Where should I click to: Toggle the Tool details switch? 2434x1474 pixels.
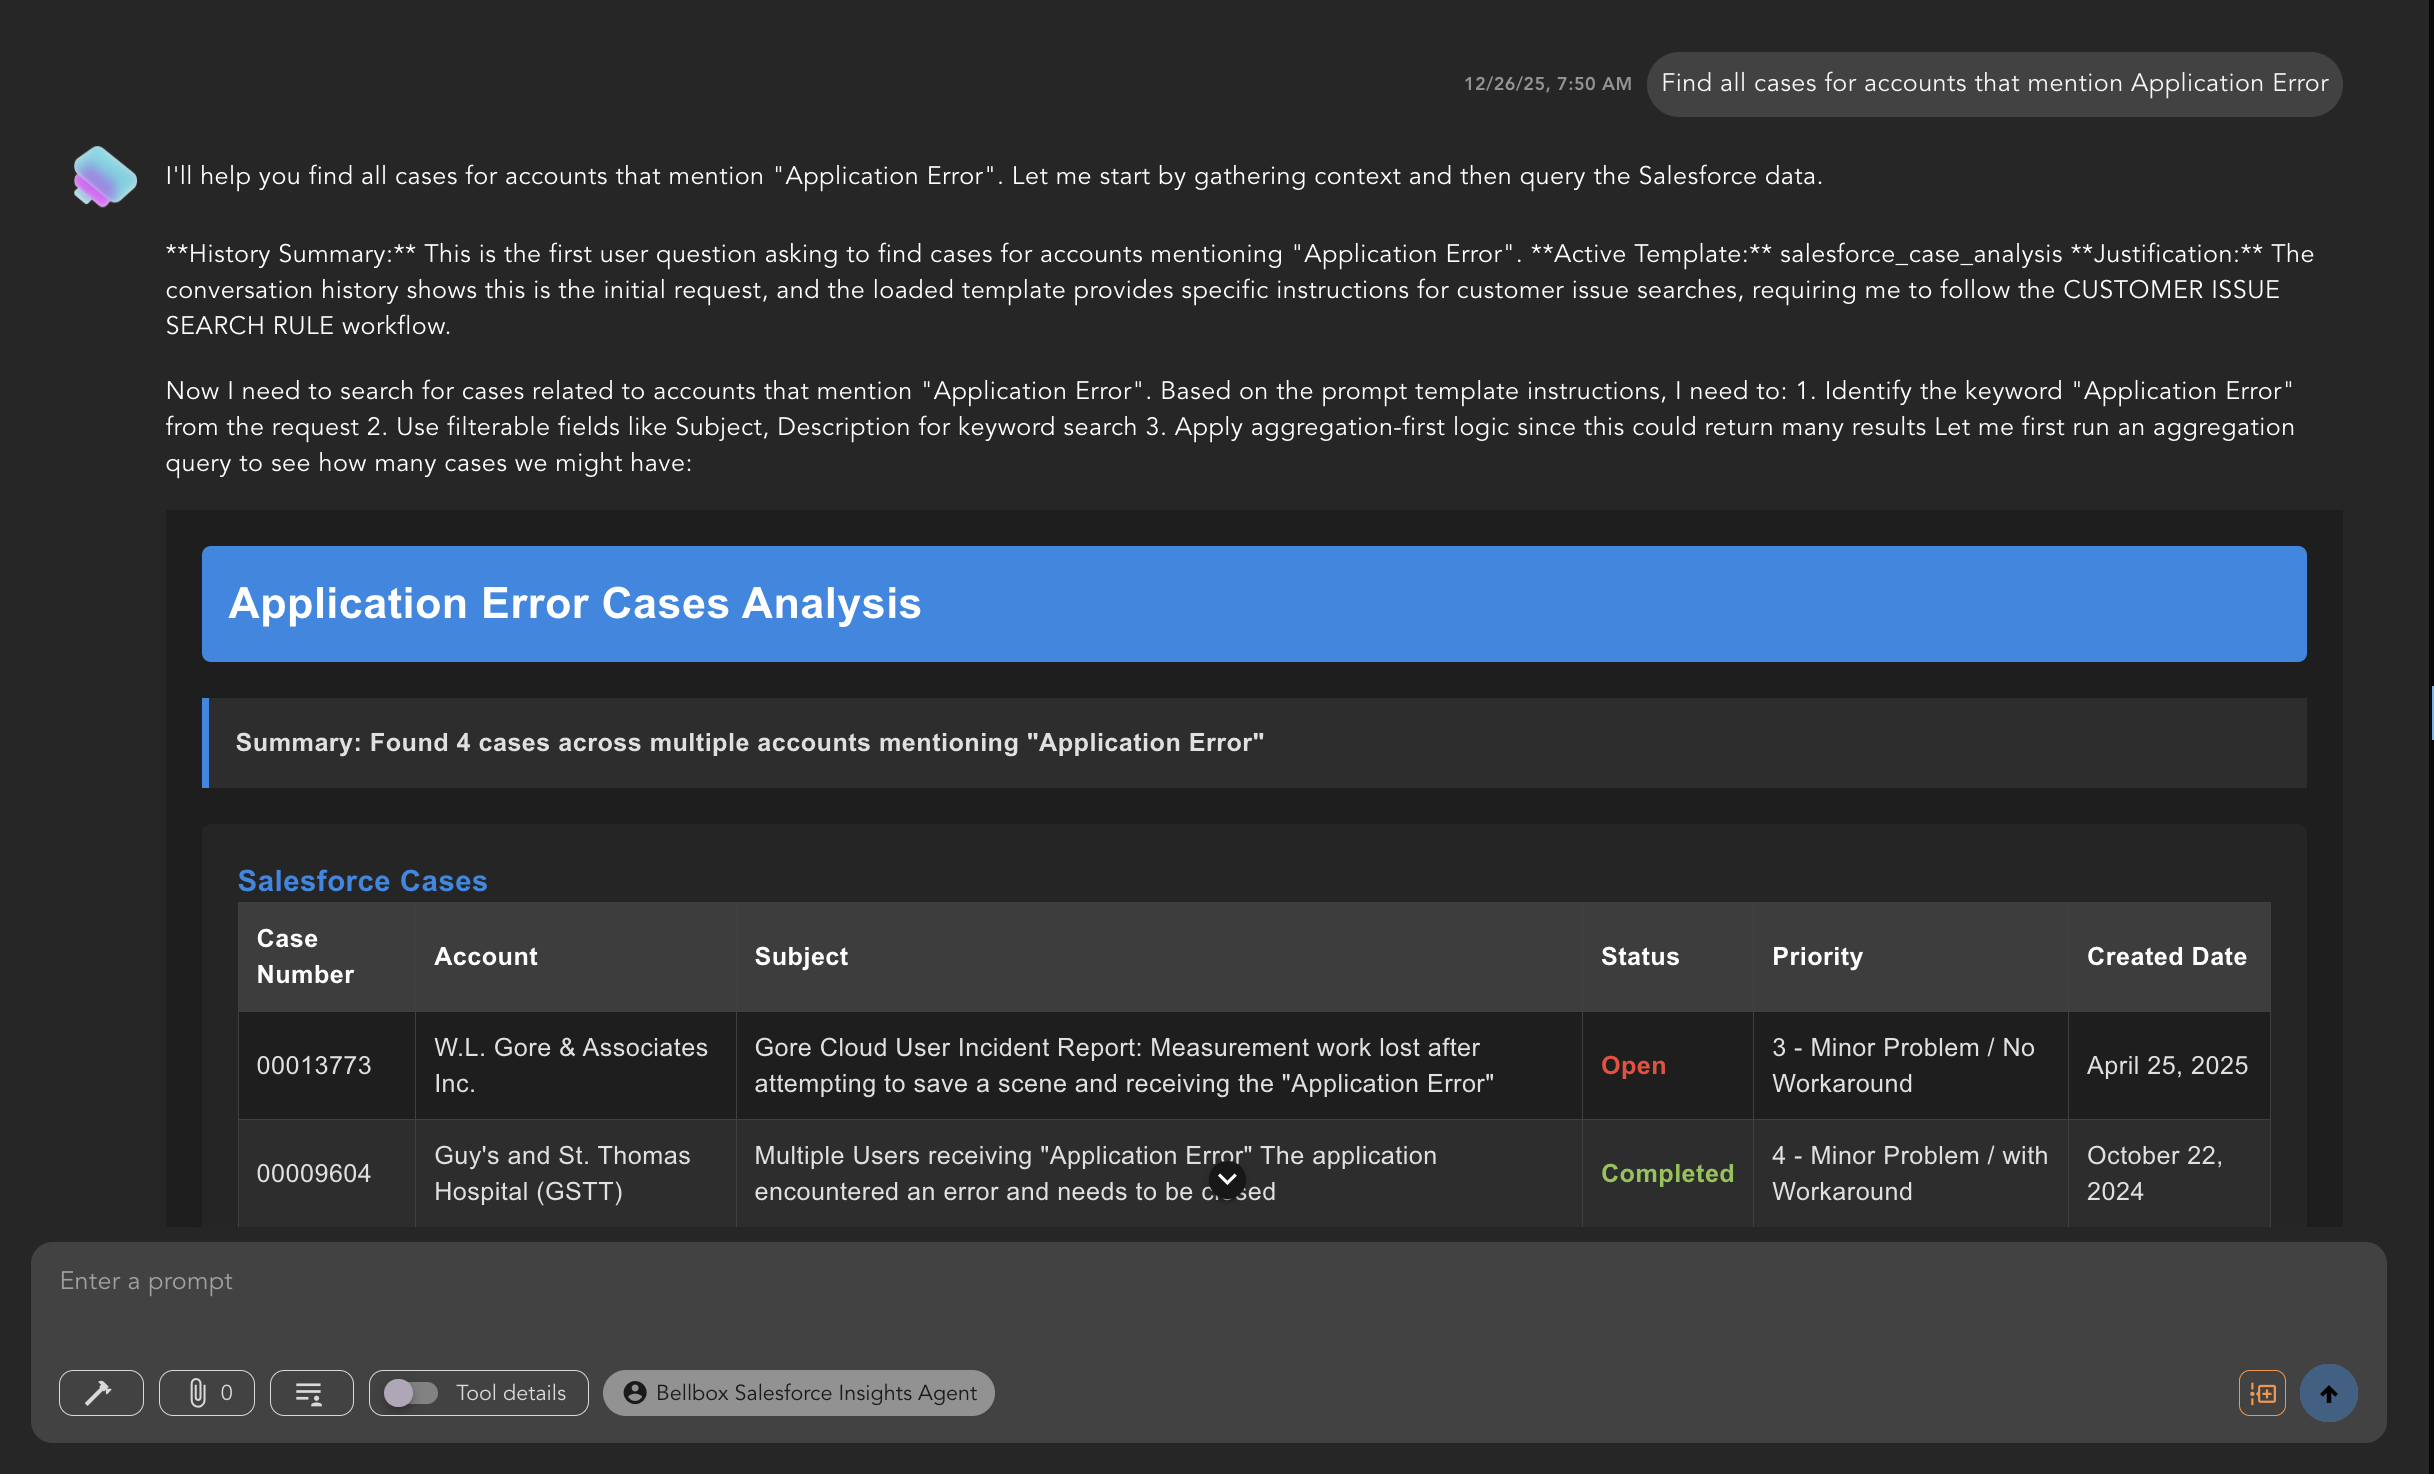412,1392
